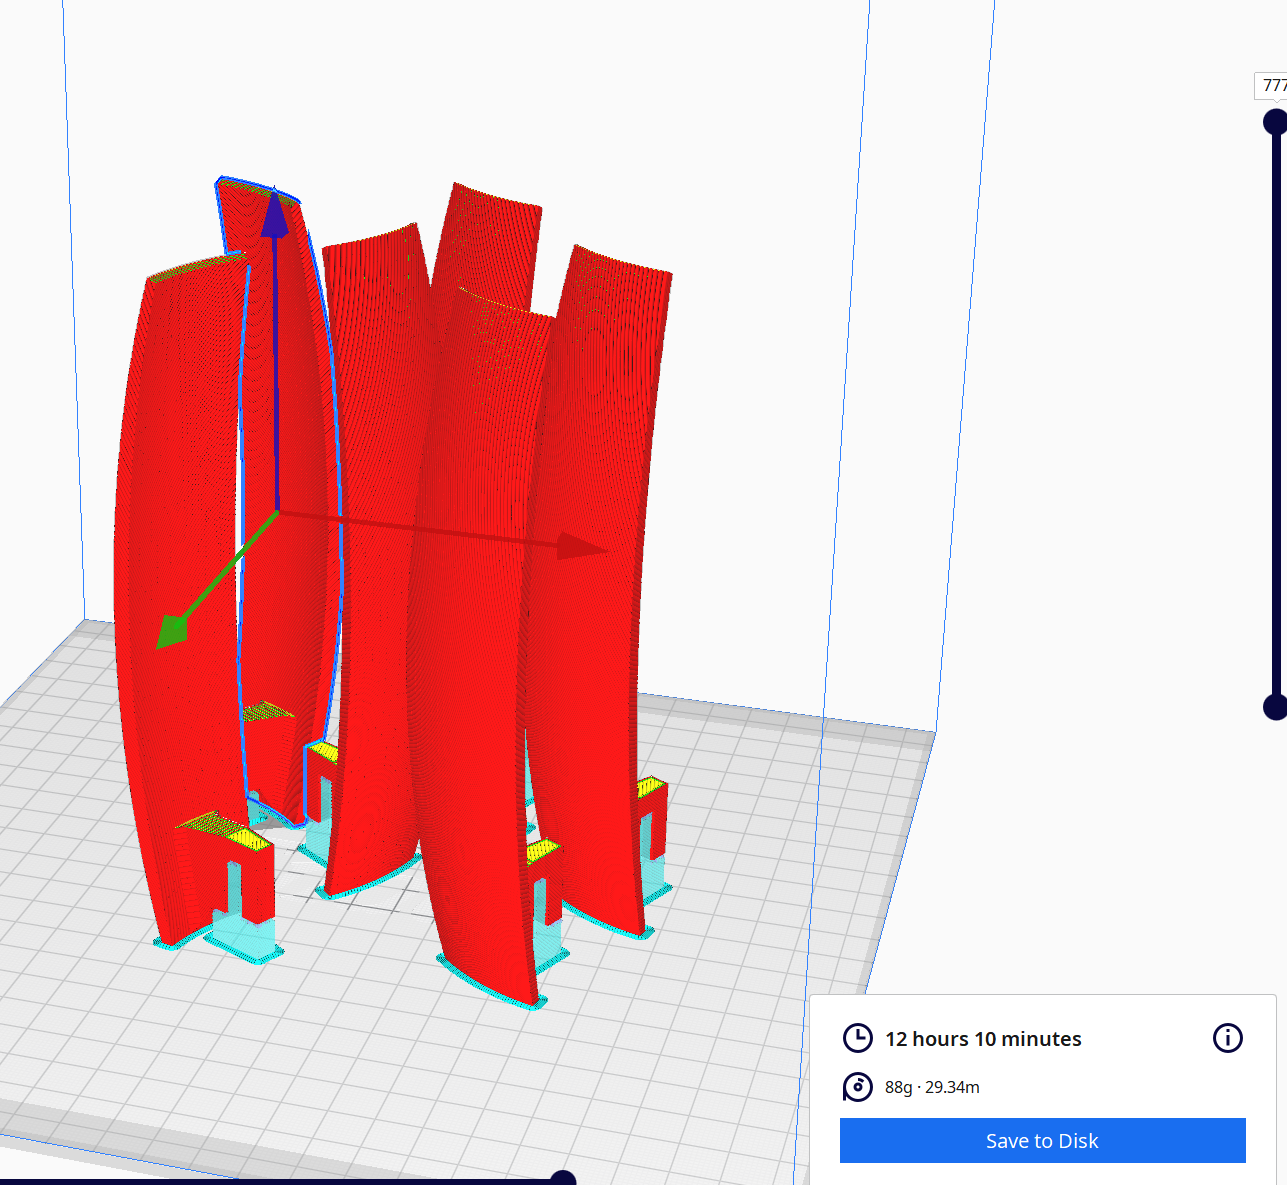This screenshot has height=1185, width=1287.
Task: Select the upper layer slider handle
Action: click(x=1275, y=122)
